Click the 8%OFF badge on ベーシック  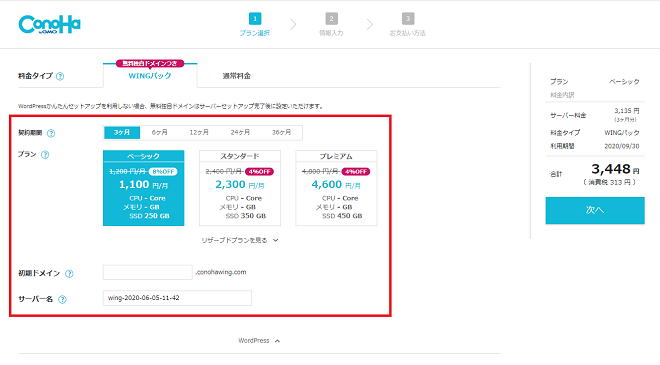163,172
